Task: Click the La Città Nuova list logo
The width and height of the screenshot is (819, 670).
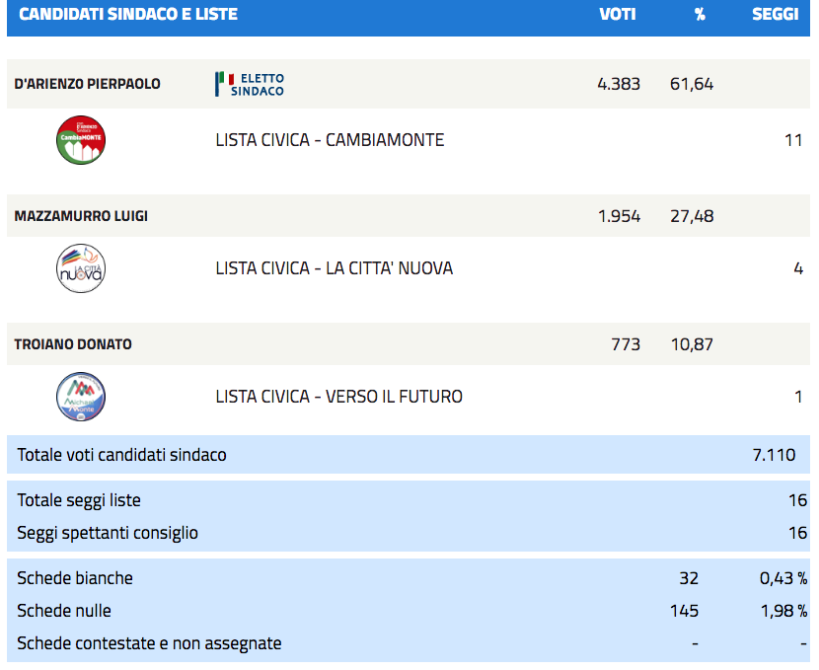Action: [x=81, y=268]
